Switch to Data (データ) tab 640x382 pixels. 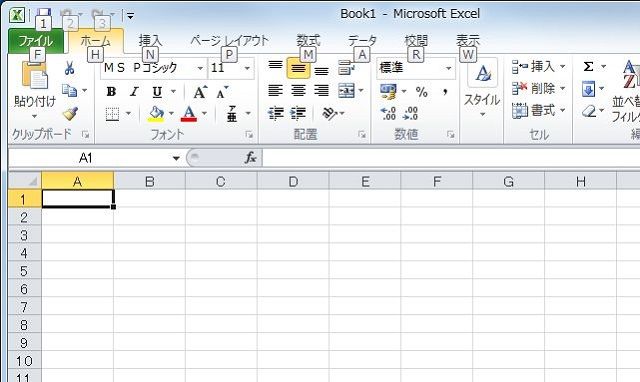(x=362, y=40)
